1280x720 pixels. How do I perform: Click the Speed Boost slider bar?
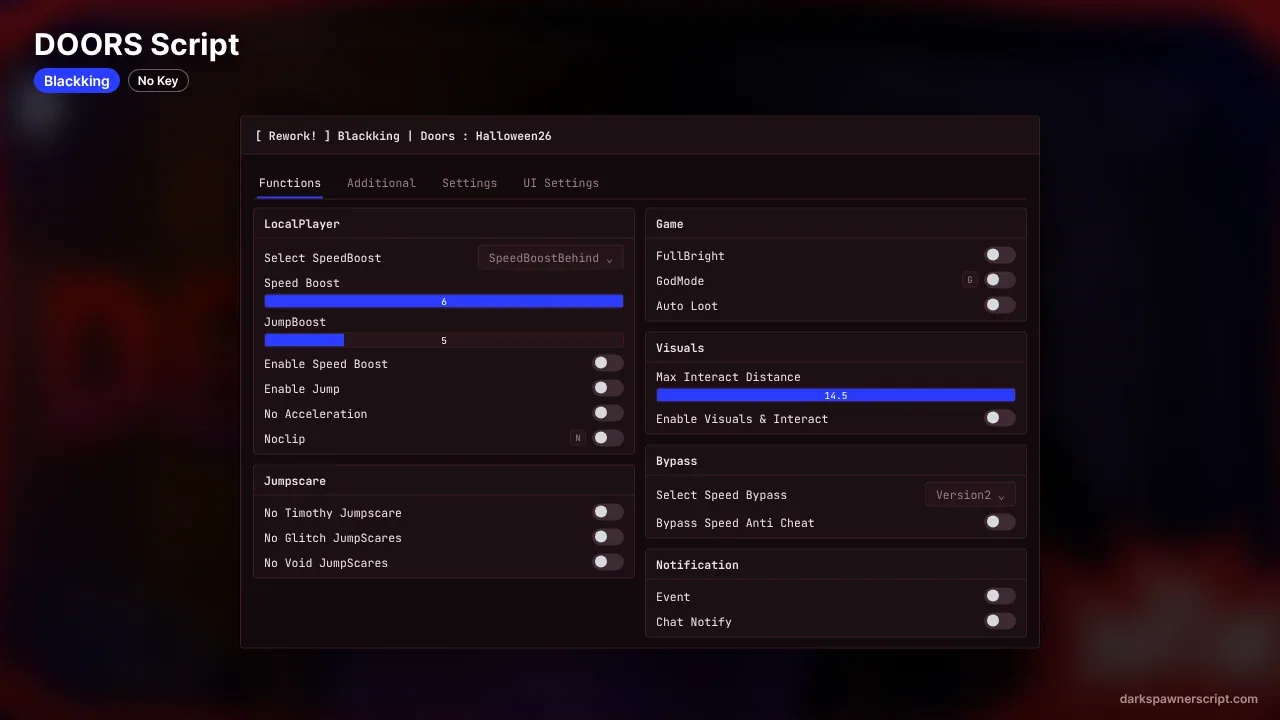point(444,301)
